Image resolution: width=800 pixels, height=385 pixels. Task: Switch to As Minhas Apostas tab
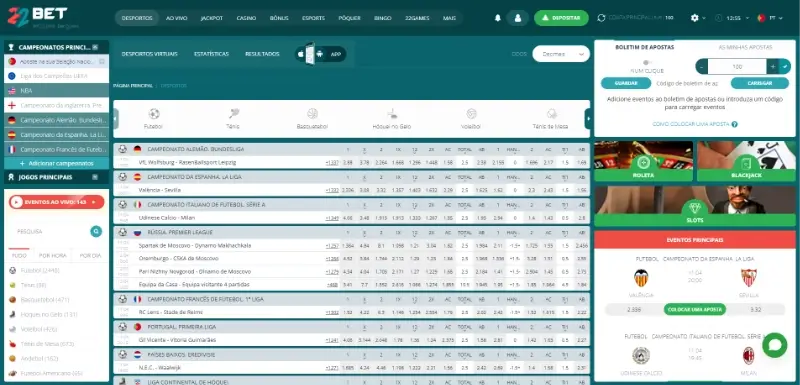click(745, 47)
